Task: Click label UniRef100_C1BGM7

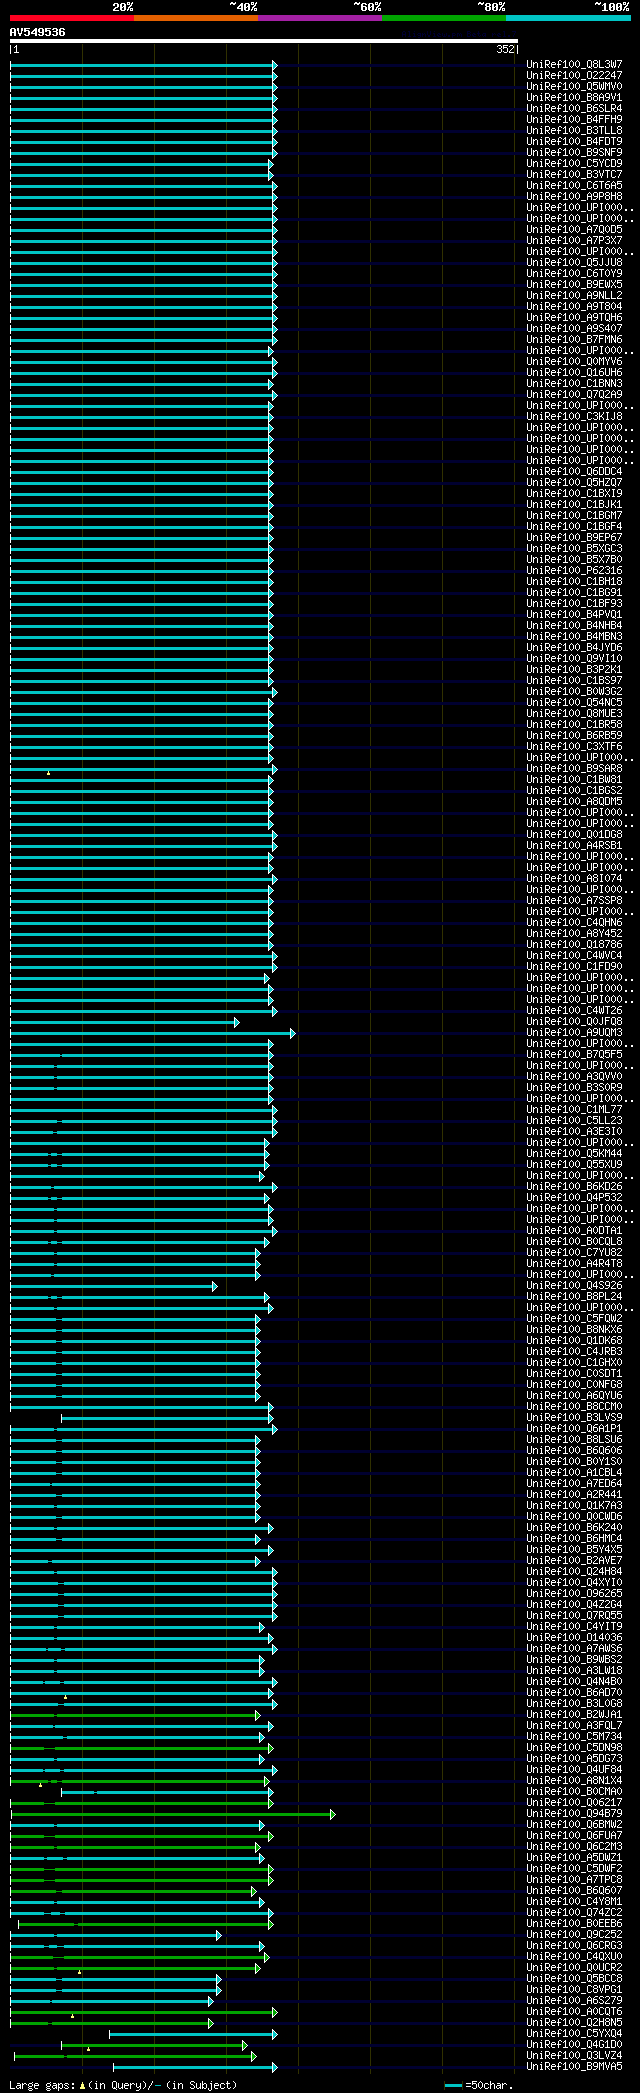Action: click(x=574, y=515)
